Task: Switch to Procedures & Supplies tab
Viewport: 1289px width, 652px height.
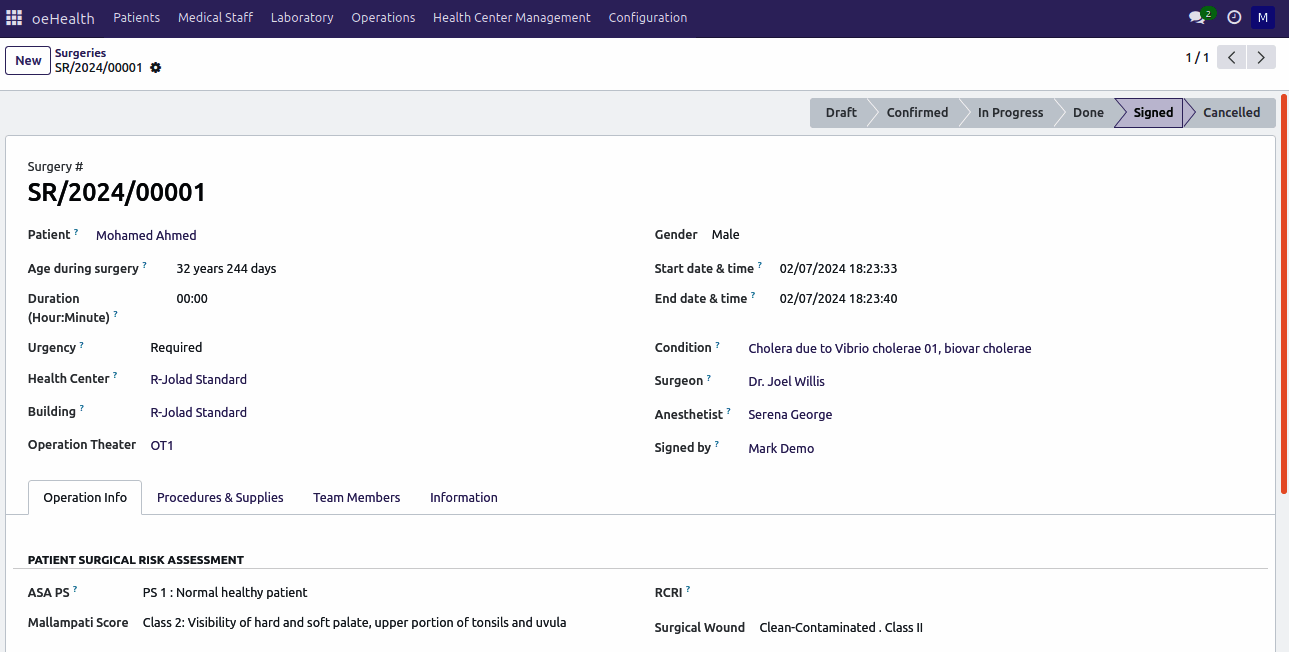Action: click(220, 498)
